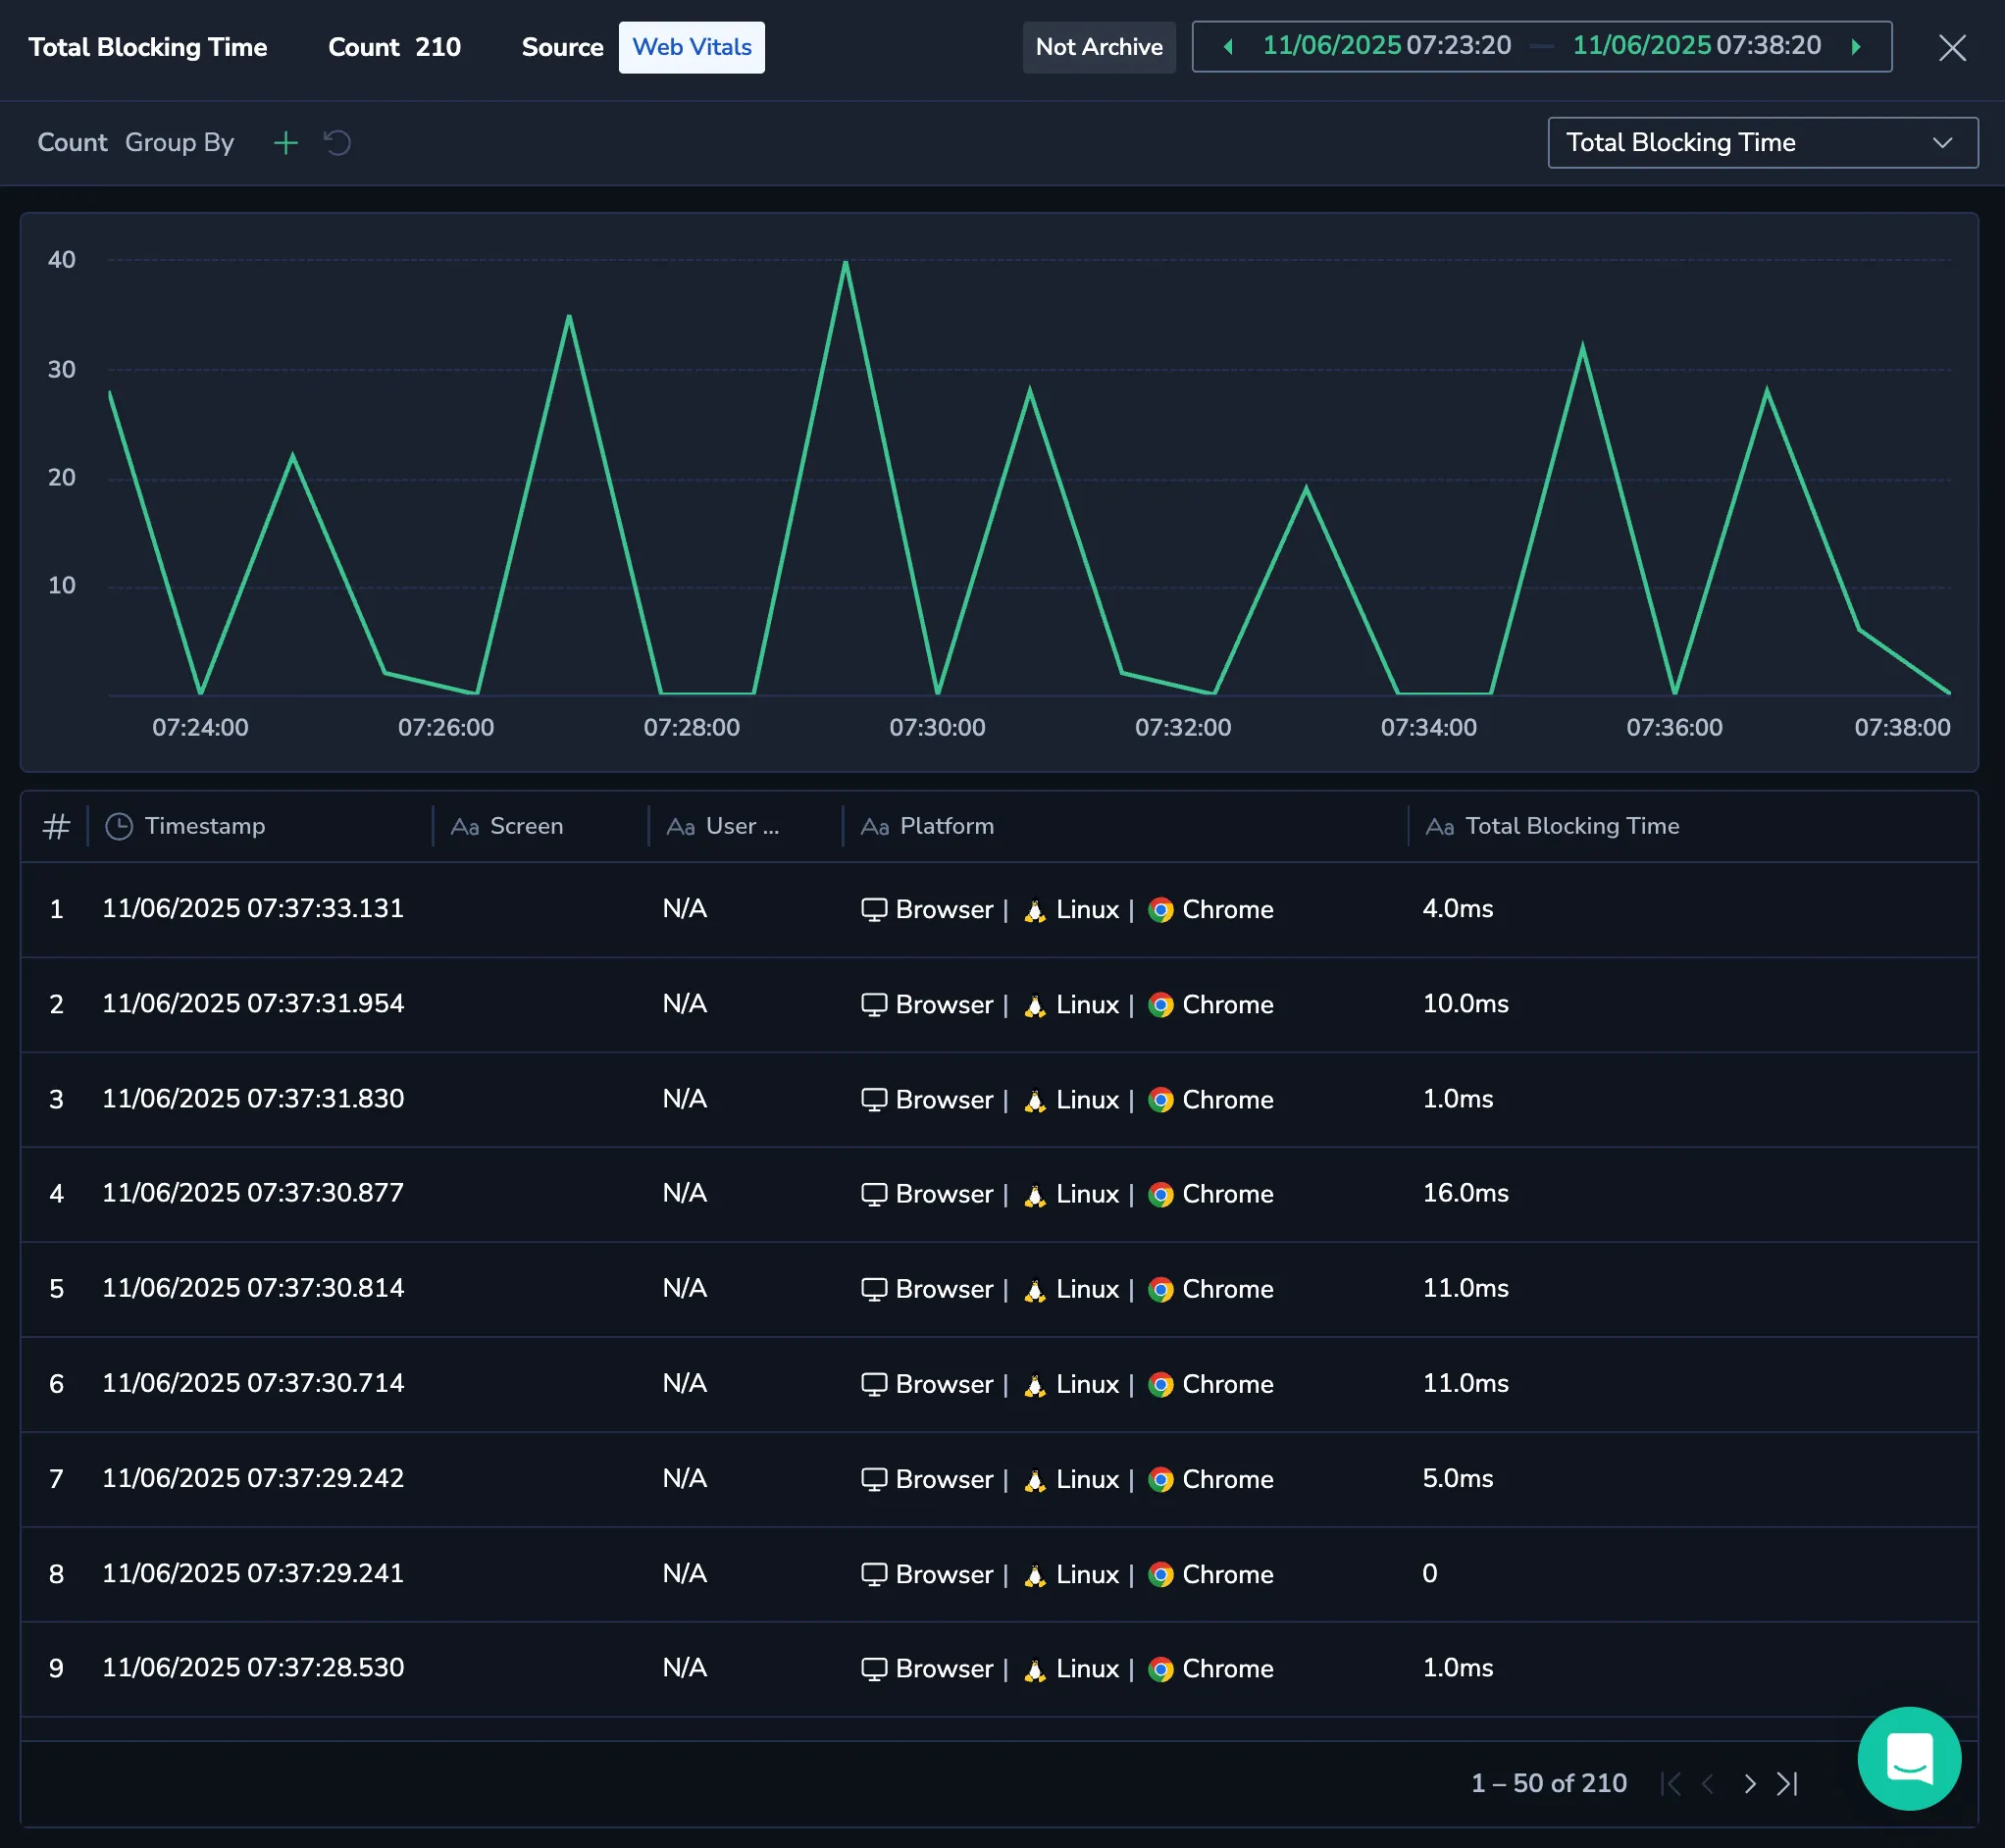Viewport: 2005px width, 1848px height.
Task: Click the 16.0ms blocking time value
Action: pyautogui.click(x=1465, y=1193)
